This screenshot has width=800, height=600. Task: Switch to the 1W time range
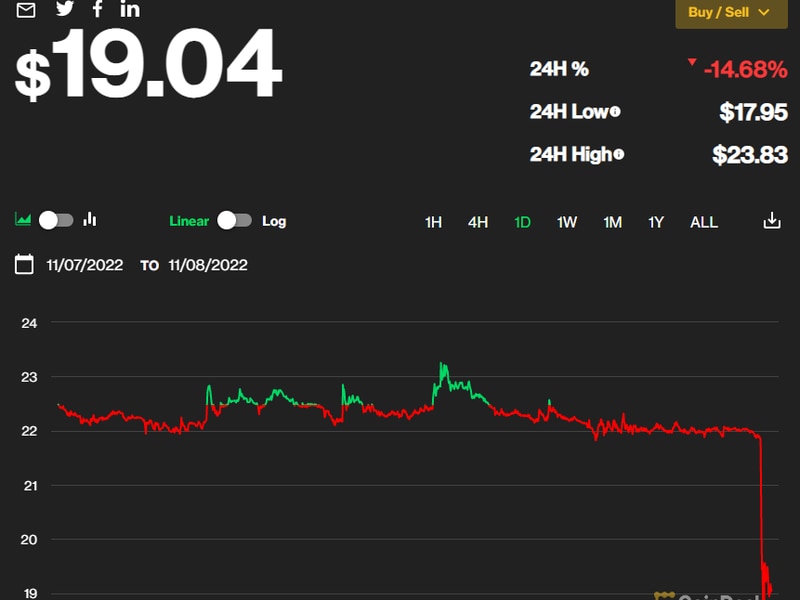tap(567, 222)
